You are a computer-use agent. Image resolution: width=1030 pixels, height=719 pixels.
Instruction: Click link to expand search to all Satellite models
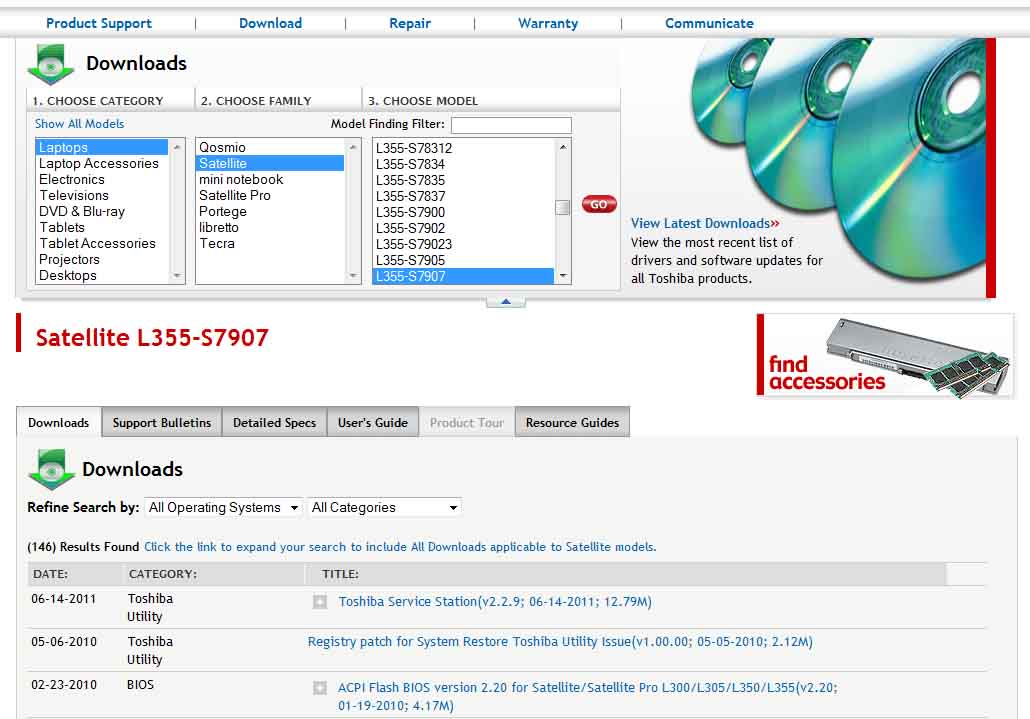[x=400, y=546]
